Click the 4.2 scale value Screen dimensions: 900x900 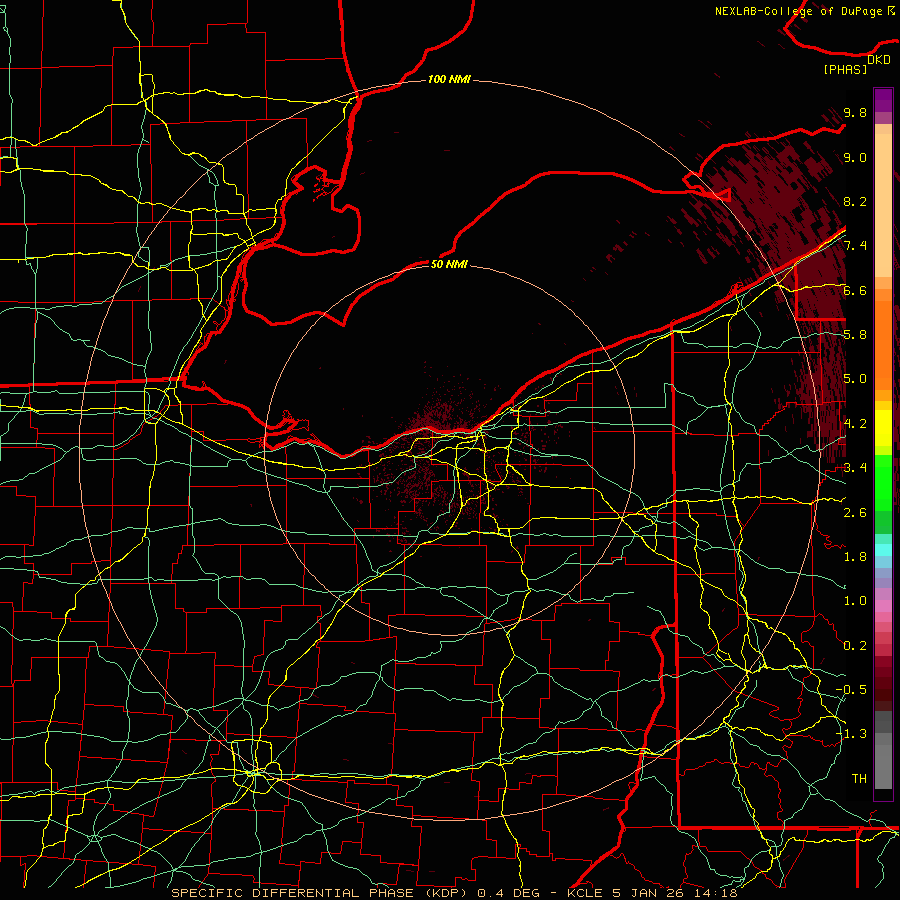tap(855, 424)
